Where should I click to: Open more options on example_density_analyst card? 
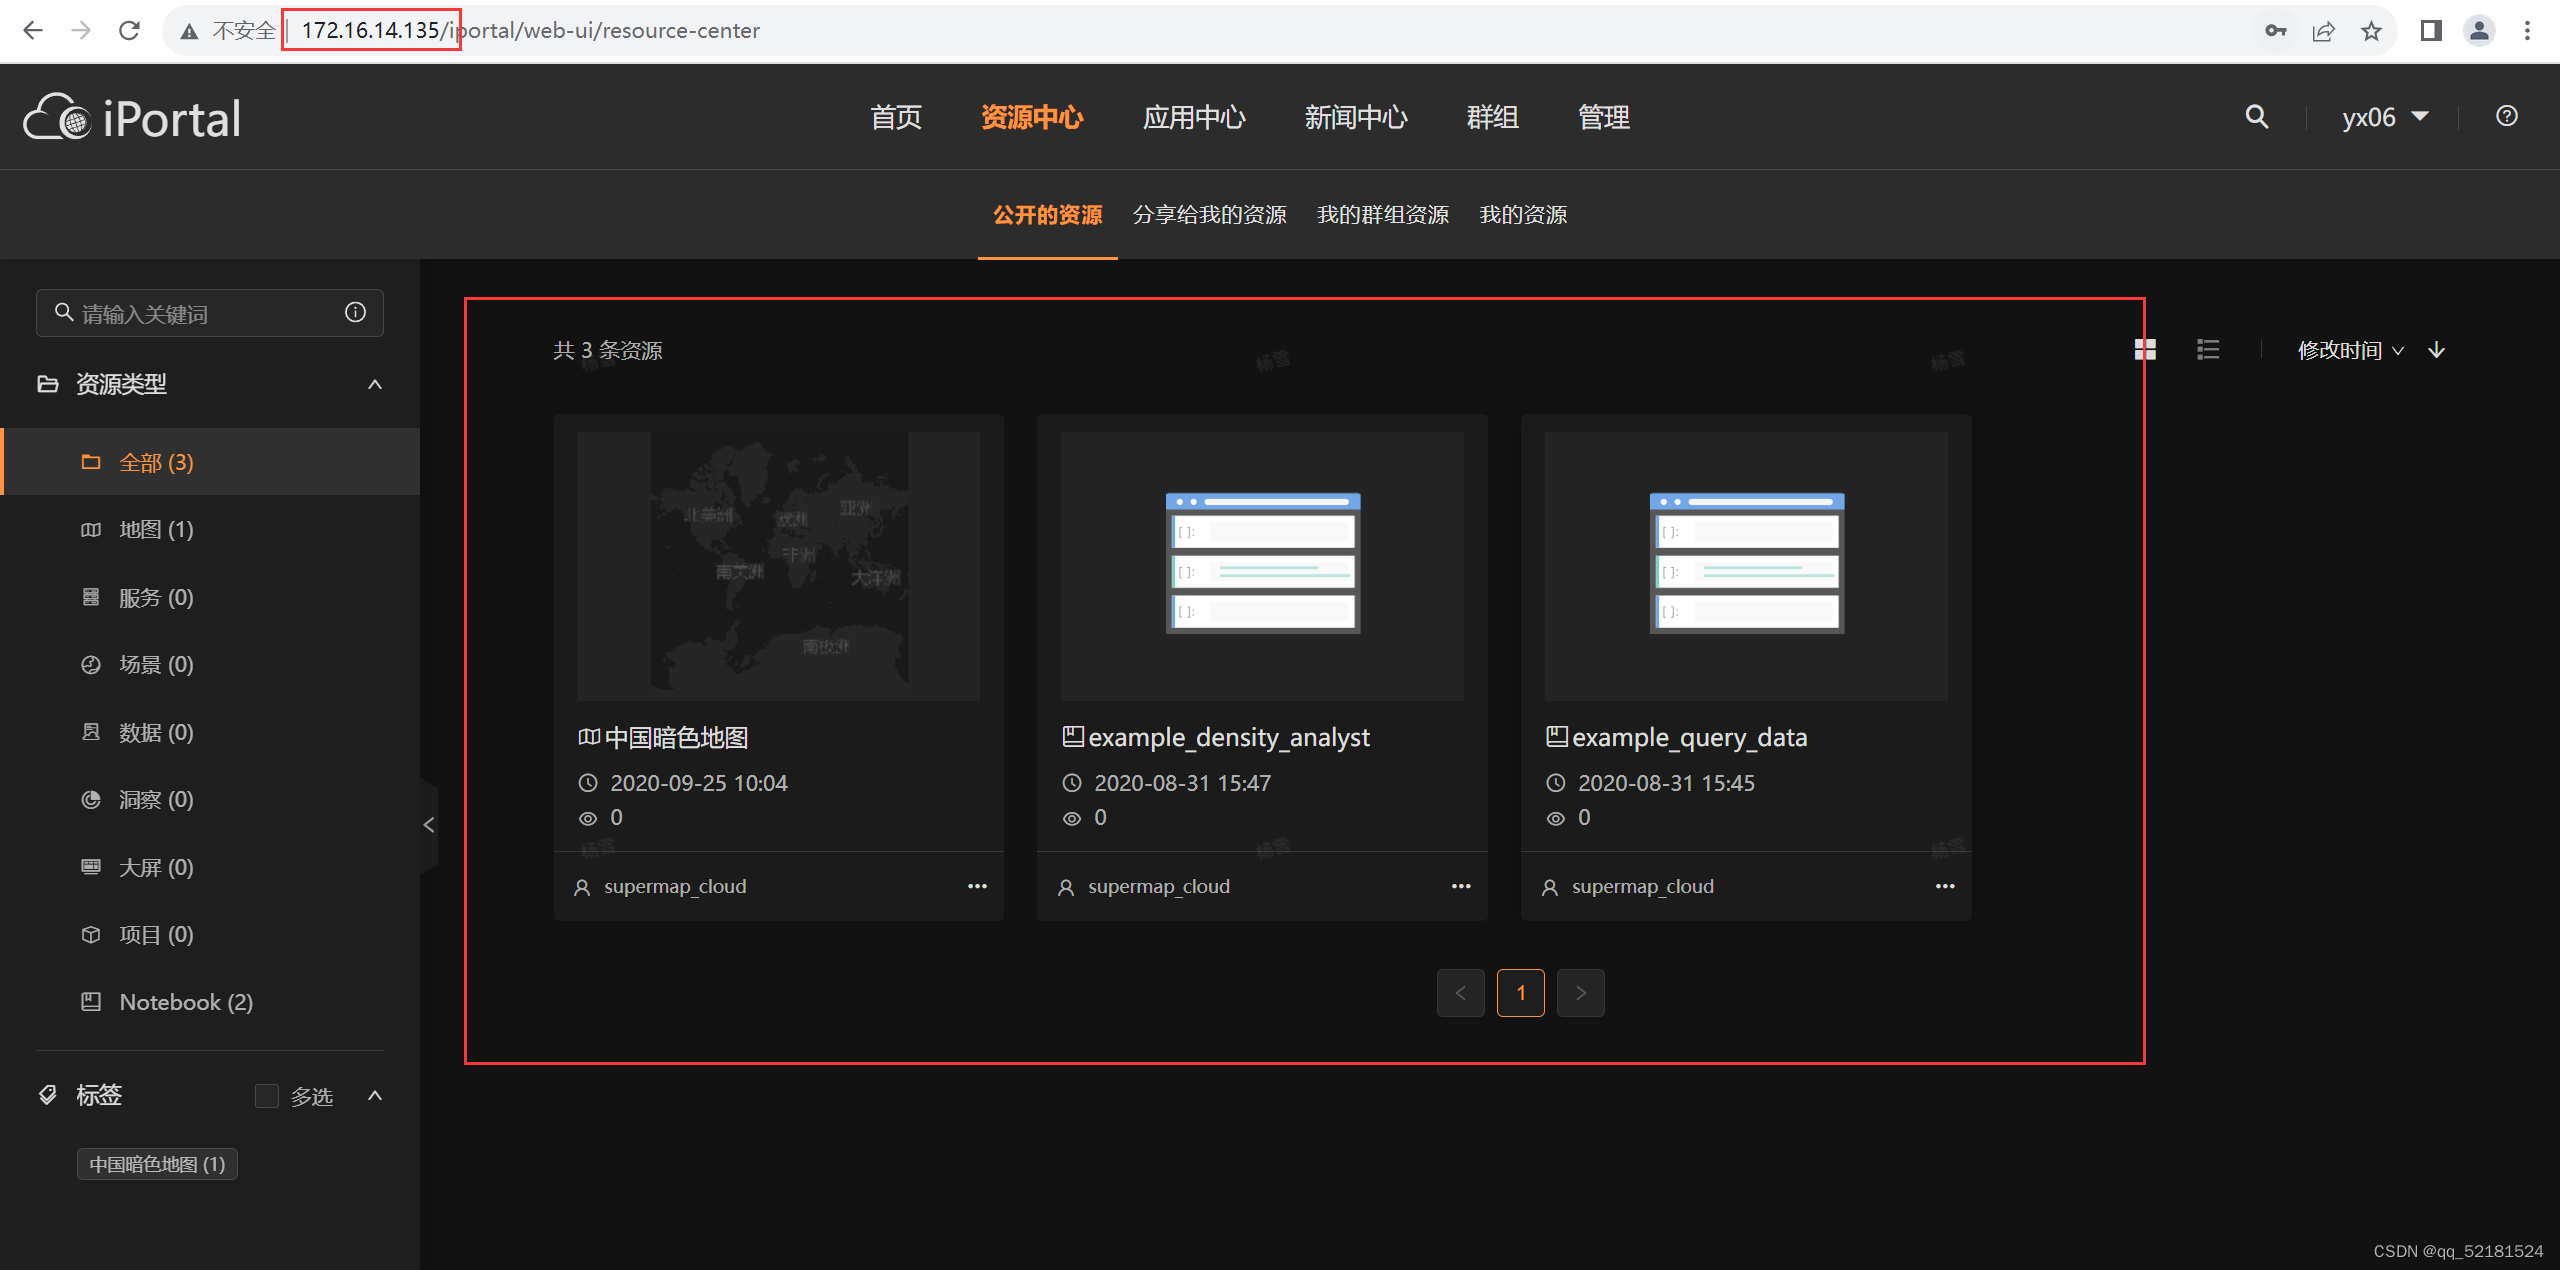tap(1461, 885)
